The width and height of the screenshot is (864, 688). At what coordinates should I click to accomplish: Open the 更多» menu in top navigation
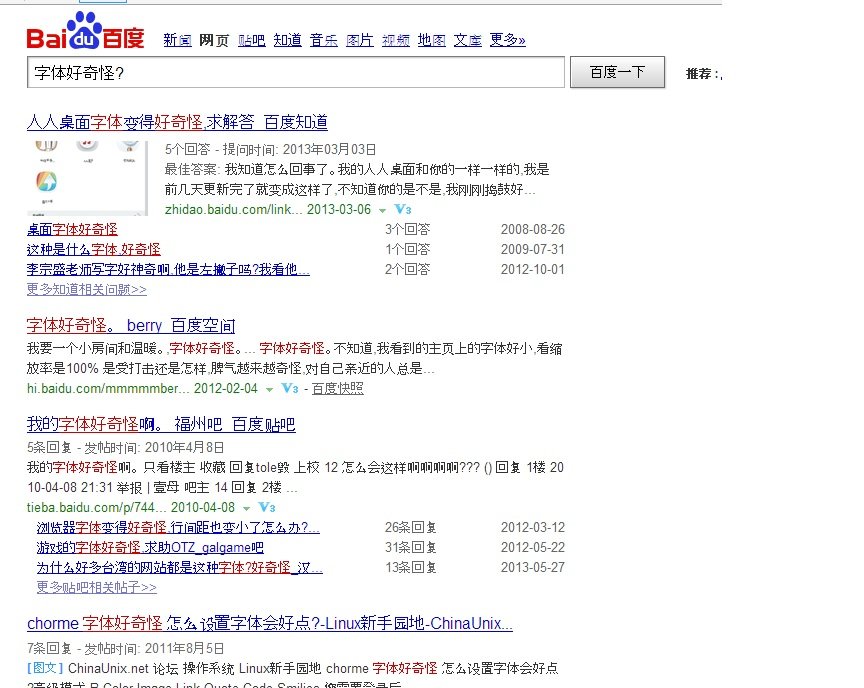[507, 40]
